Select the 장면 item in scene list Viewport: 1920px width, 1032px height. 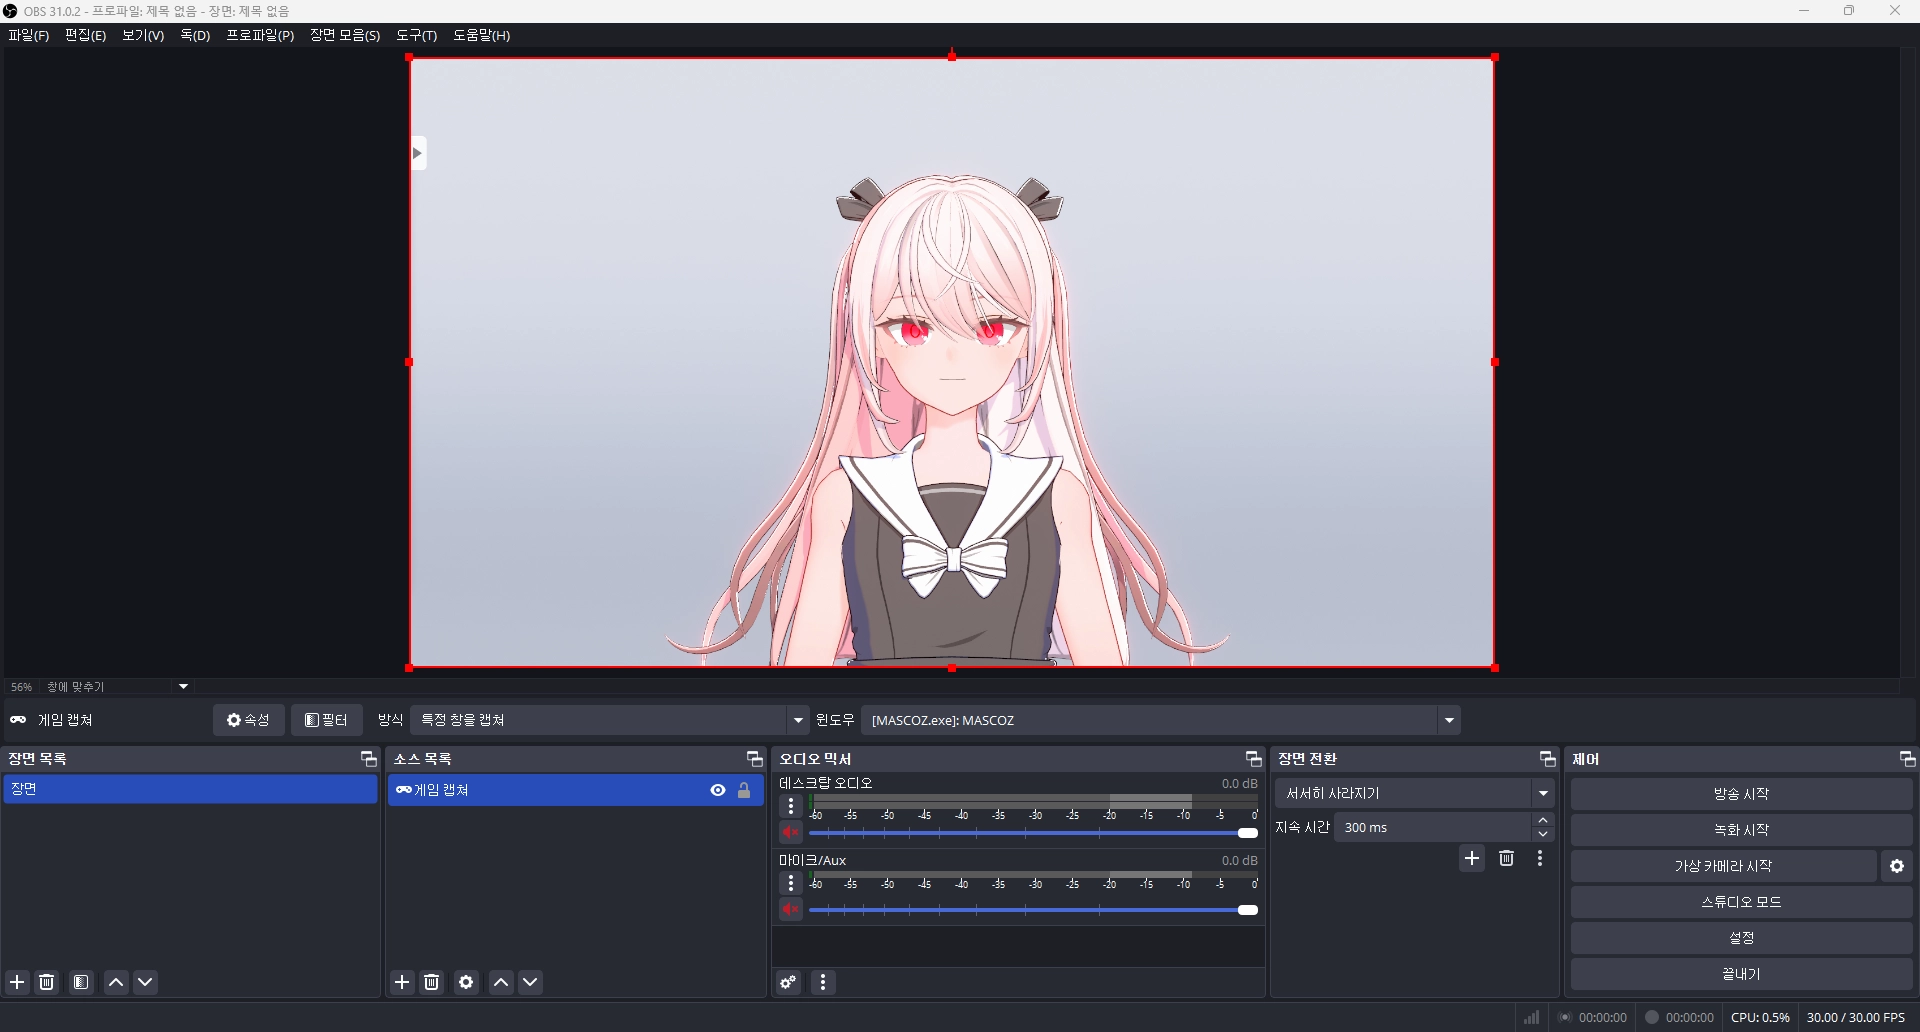pos(190,789)
